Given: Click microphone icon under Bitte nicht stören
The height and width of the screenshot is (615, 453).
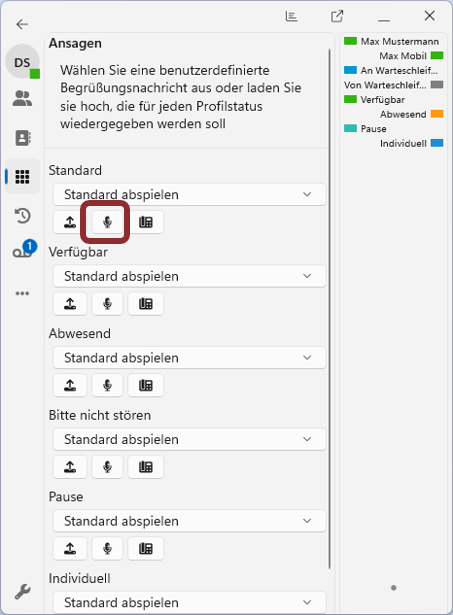Looking at the screenshot, I should pyautogui.click(x=107, y=467).
